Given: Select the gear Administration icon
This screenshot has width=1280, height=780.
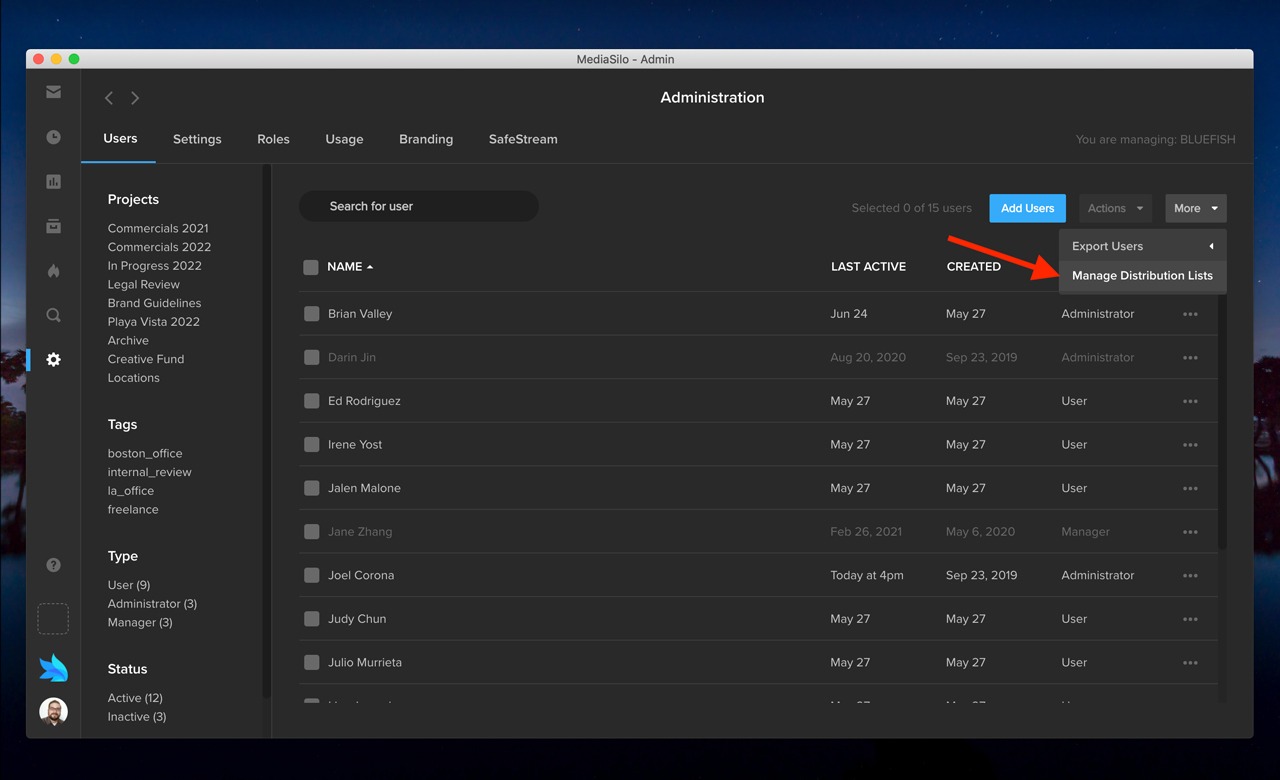Looking at the screenshot, I should point(53,359).
